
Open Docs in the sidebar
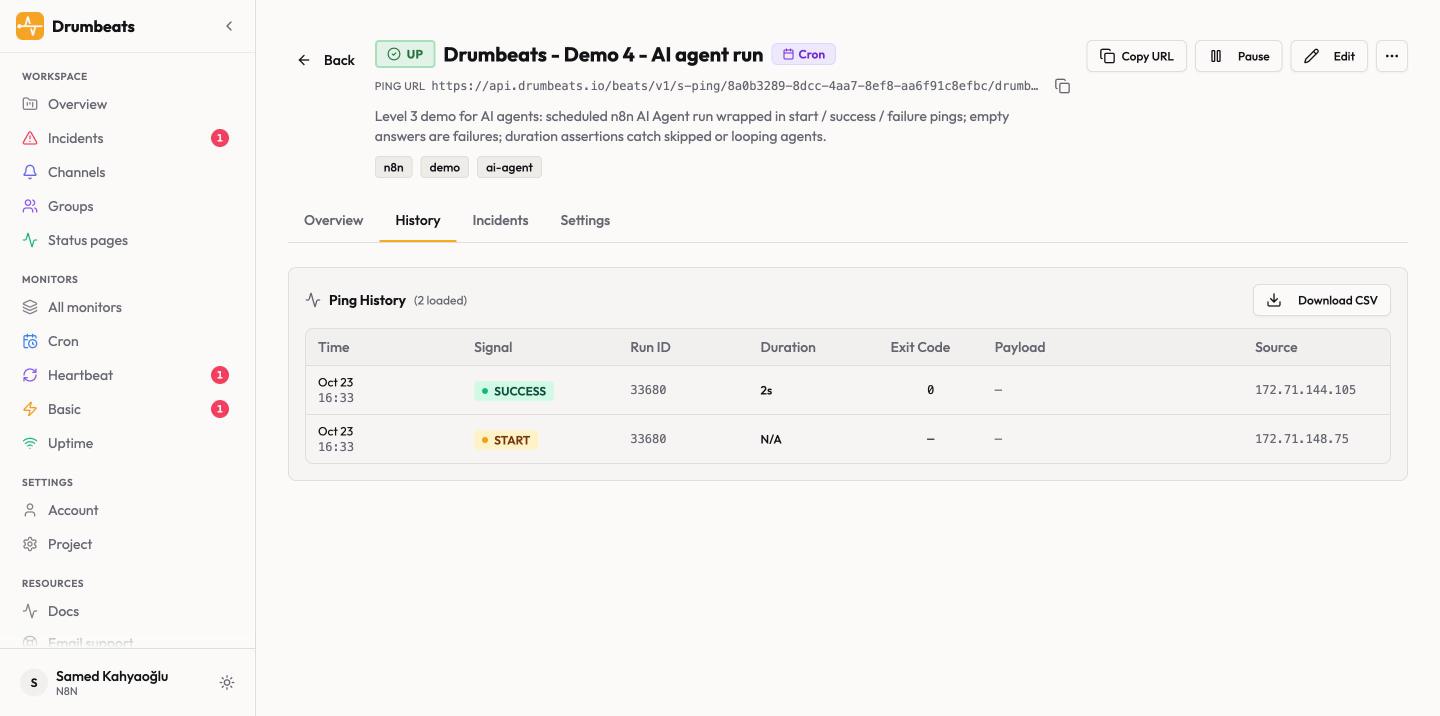coord(127,611)
